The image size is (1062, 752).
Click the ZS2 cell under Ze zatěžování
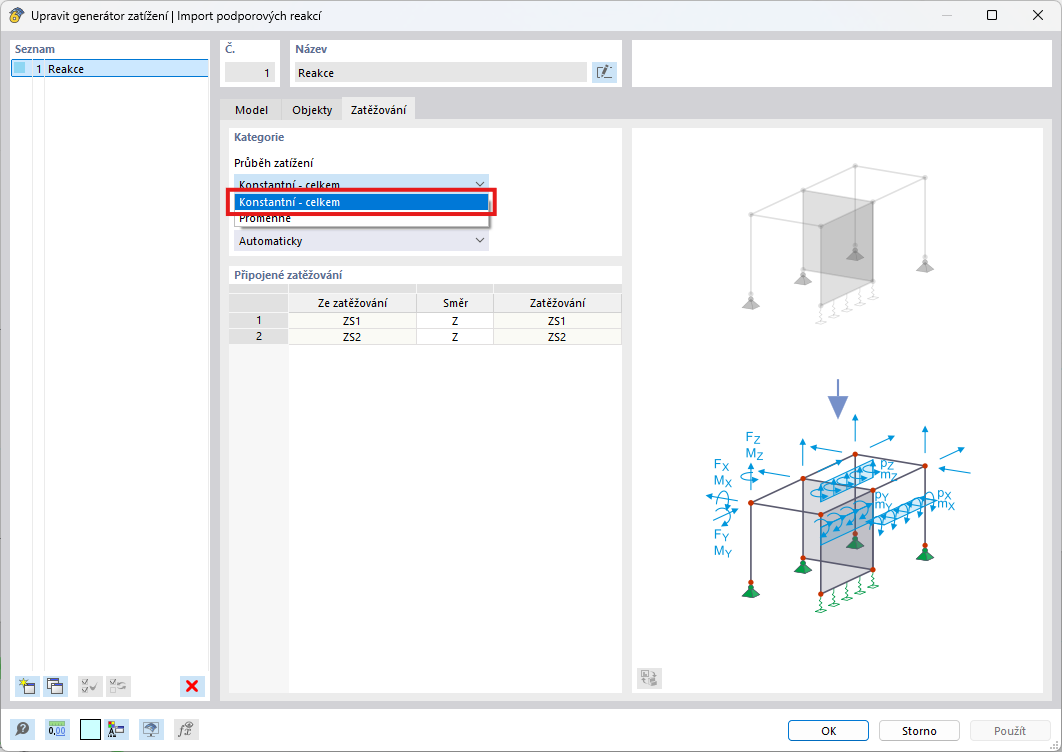[352, 337]
